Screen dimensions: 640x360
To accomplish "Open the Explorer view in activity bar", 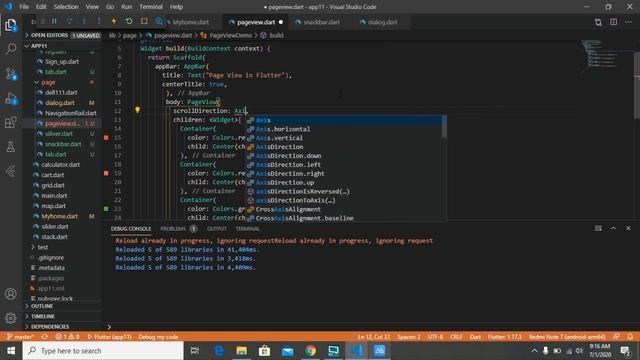I will pos(11,25).
